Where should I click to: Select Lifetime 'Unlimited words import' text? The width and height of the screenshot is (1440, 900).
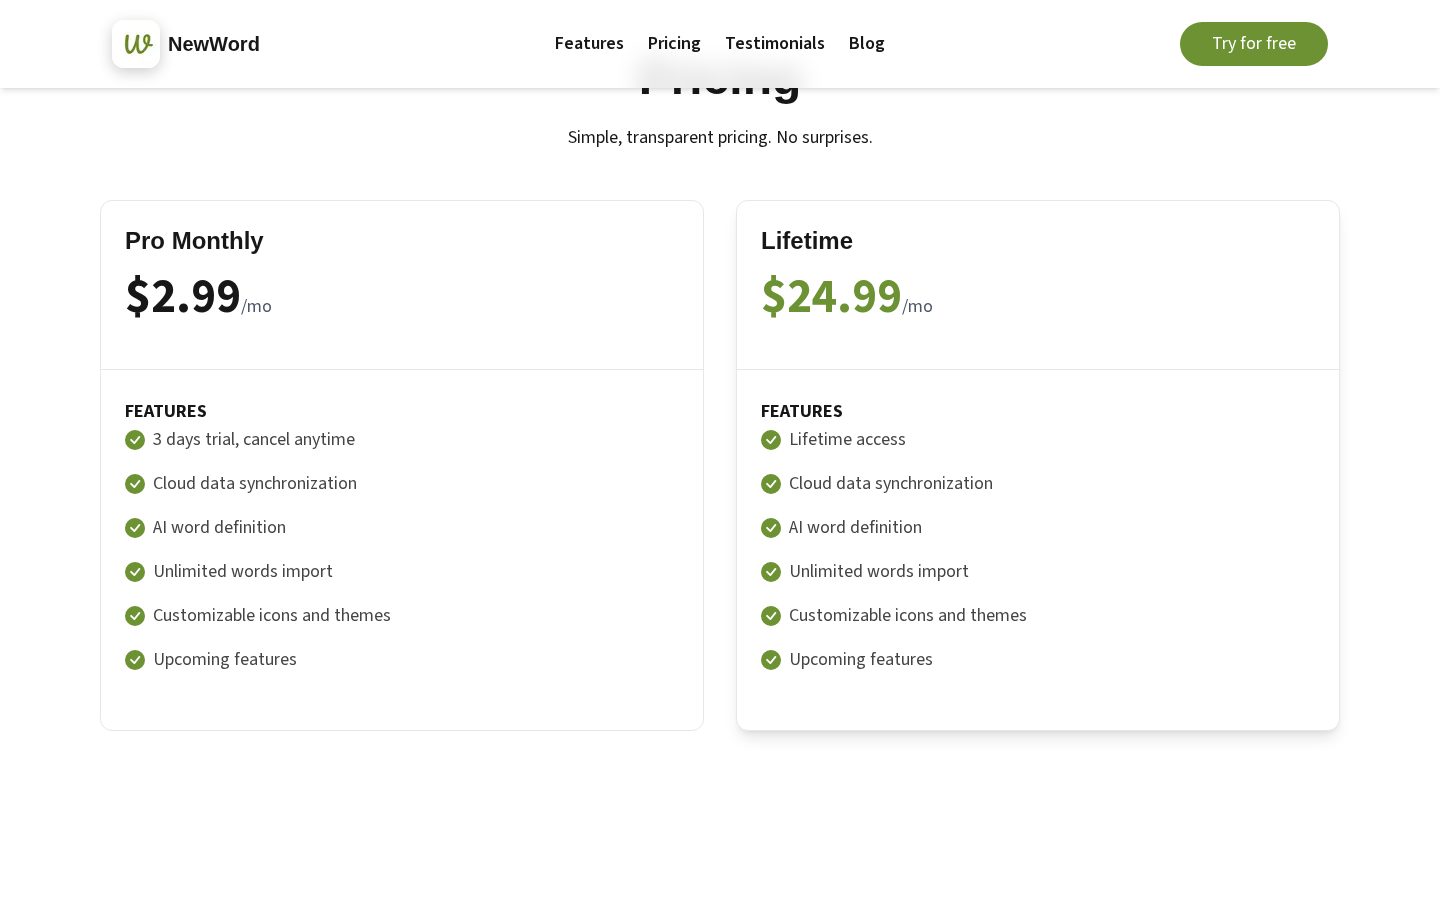879,571
